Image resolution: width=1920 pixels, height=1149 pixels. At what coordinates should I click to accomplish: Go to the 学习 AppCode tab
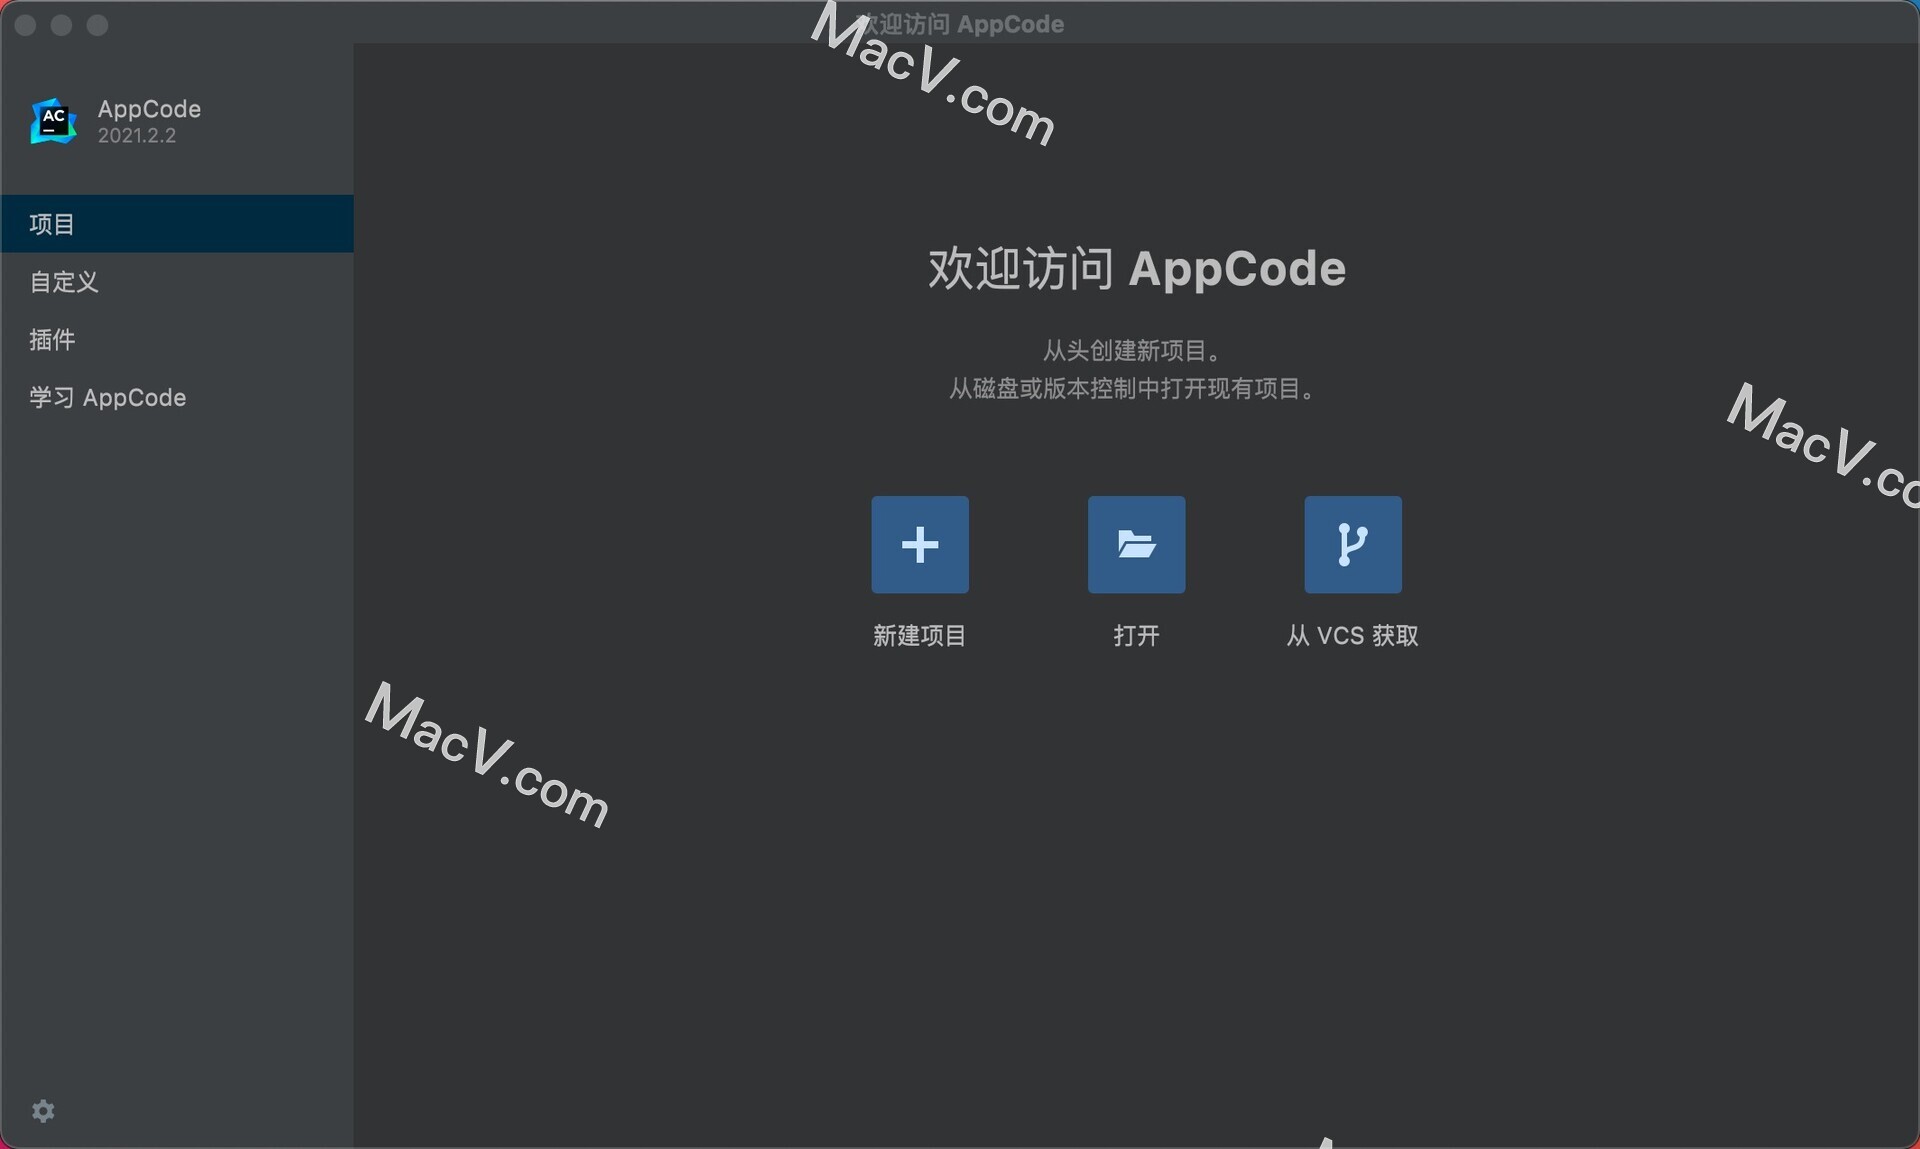[x=177, y=398]
